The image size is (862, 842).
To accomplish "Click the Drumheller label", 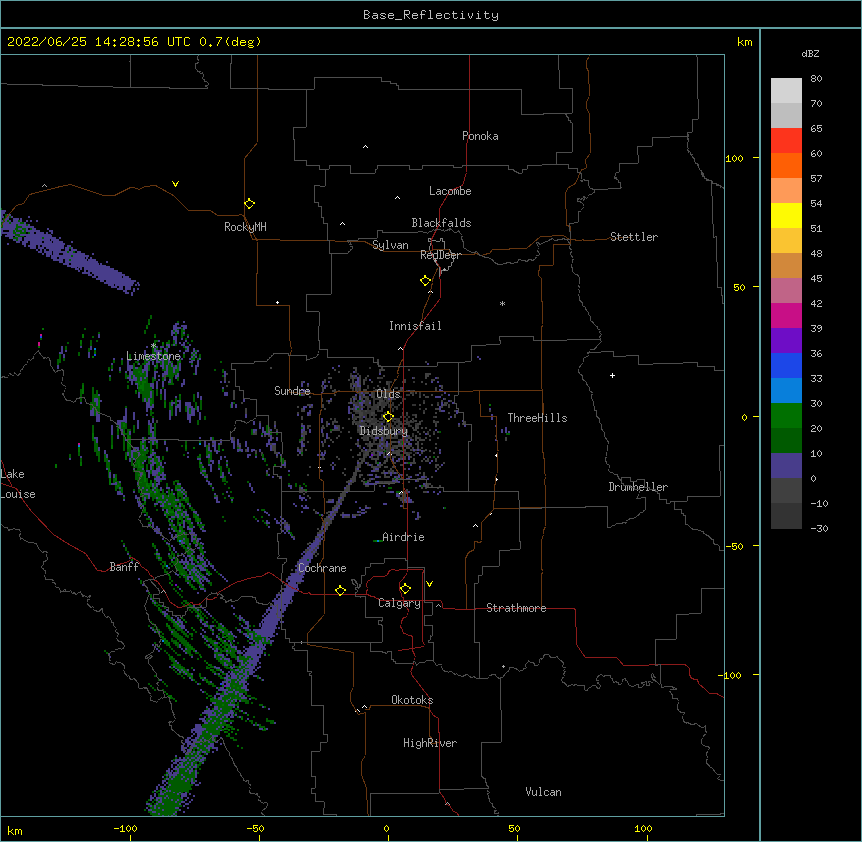I will click(x=638, y=487).
